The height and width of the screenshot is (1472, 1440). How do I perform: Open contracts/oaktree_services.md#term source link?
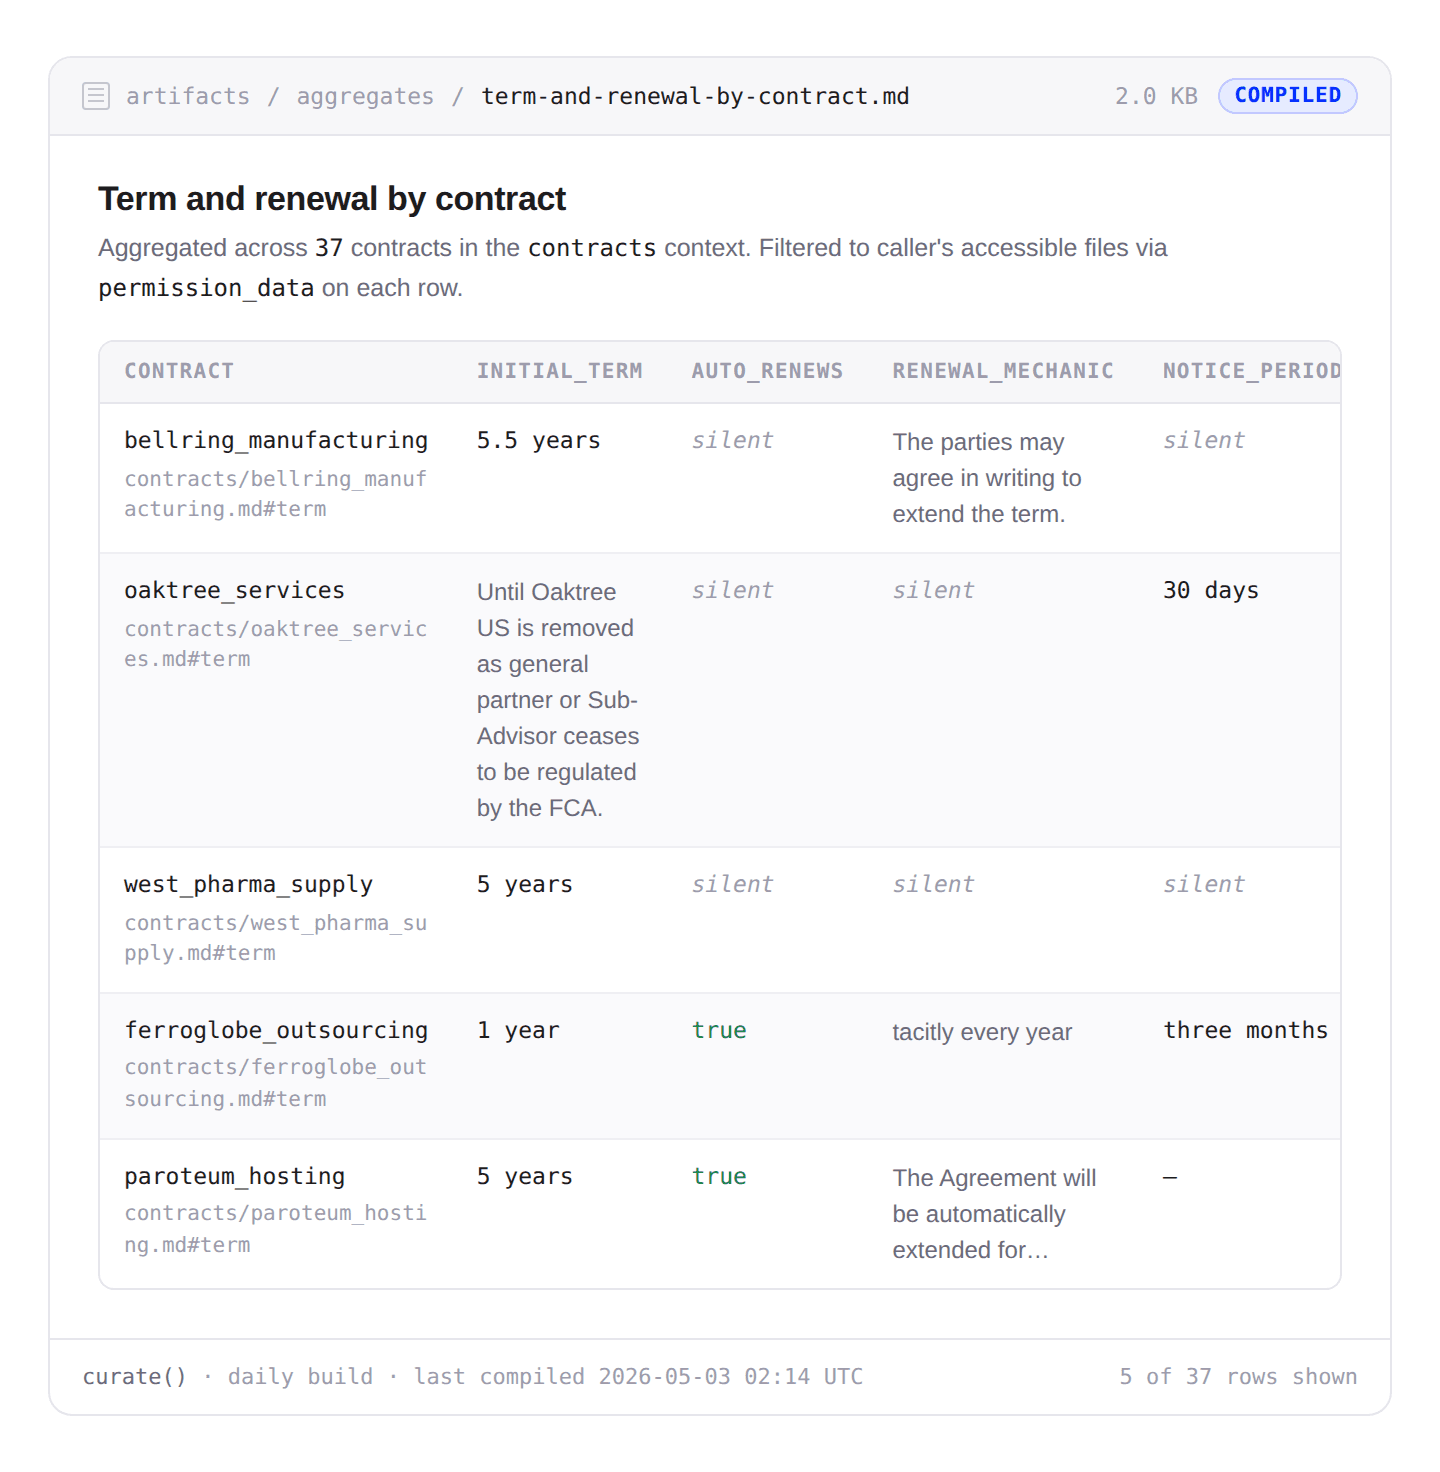pos(275,644)
